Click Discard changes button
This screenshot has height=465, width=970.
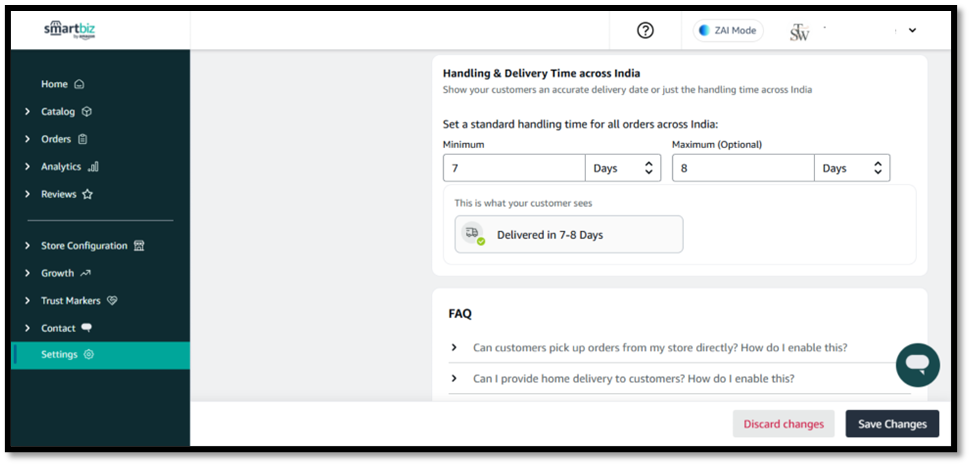(x=783, y=424)
